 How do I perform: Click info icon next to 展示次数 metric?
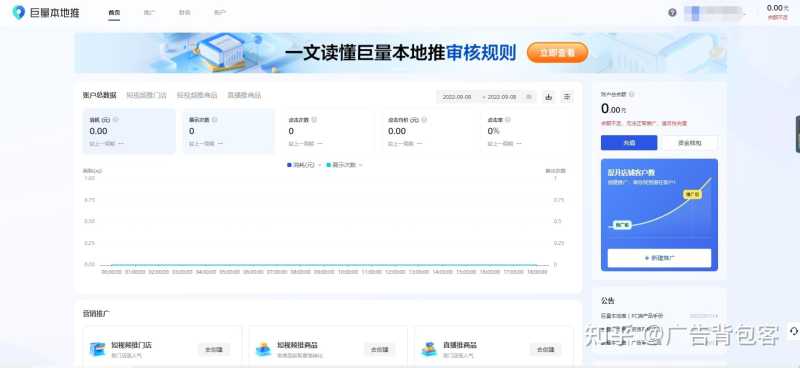click(x=214, y=119)
